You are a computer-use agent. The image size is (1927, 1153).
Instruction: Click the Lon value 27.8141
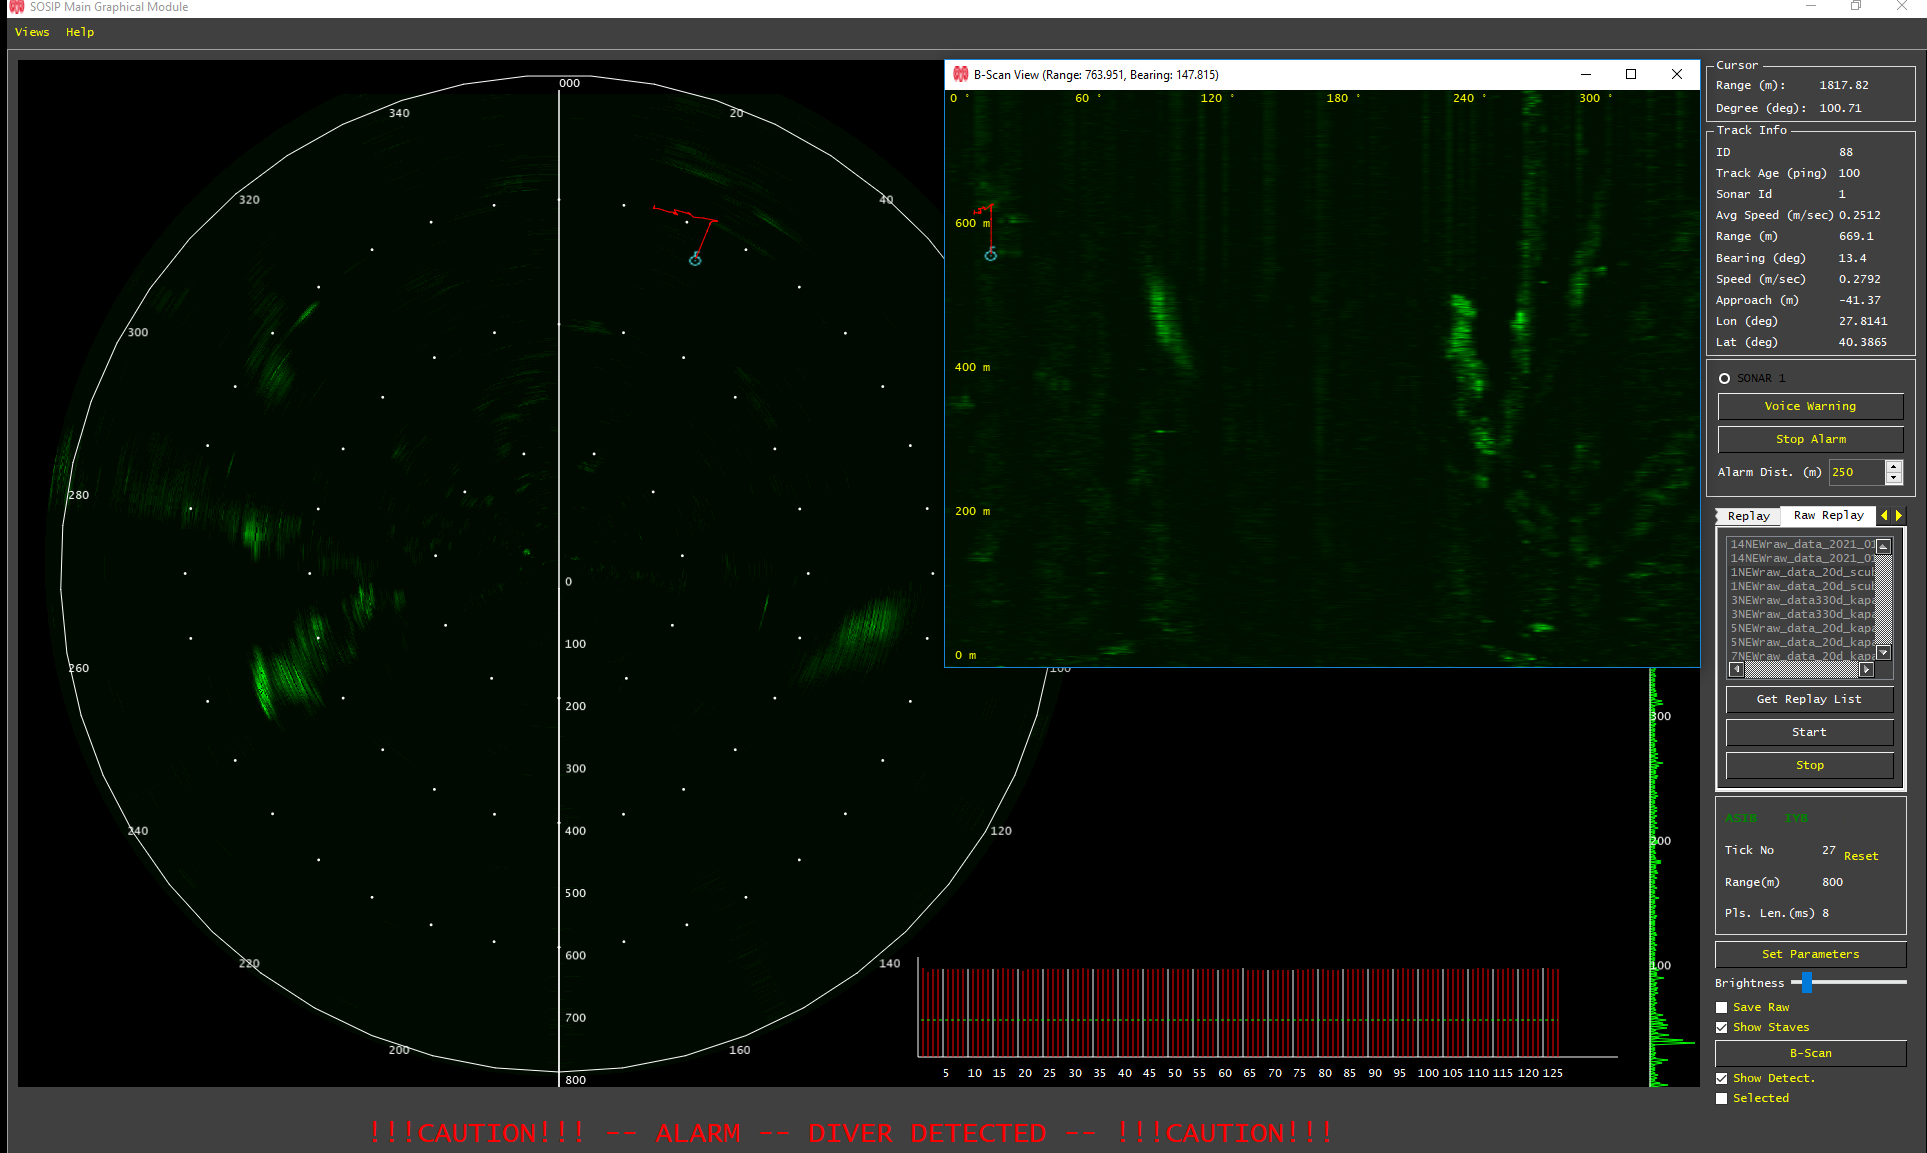1863,321
